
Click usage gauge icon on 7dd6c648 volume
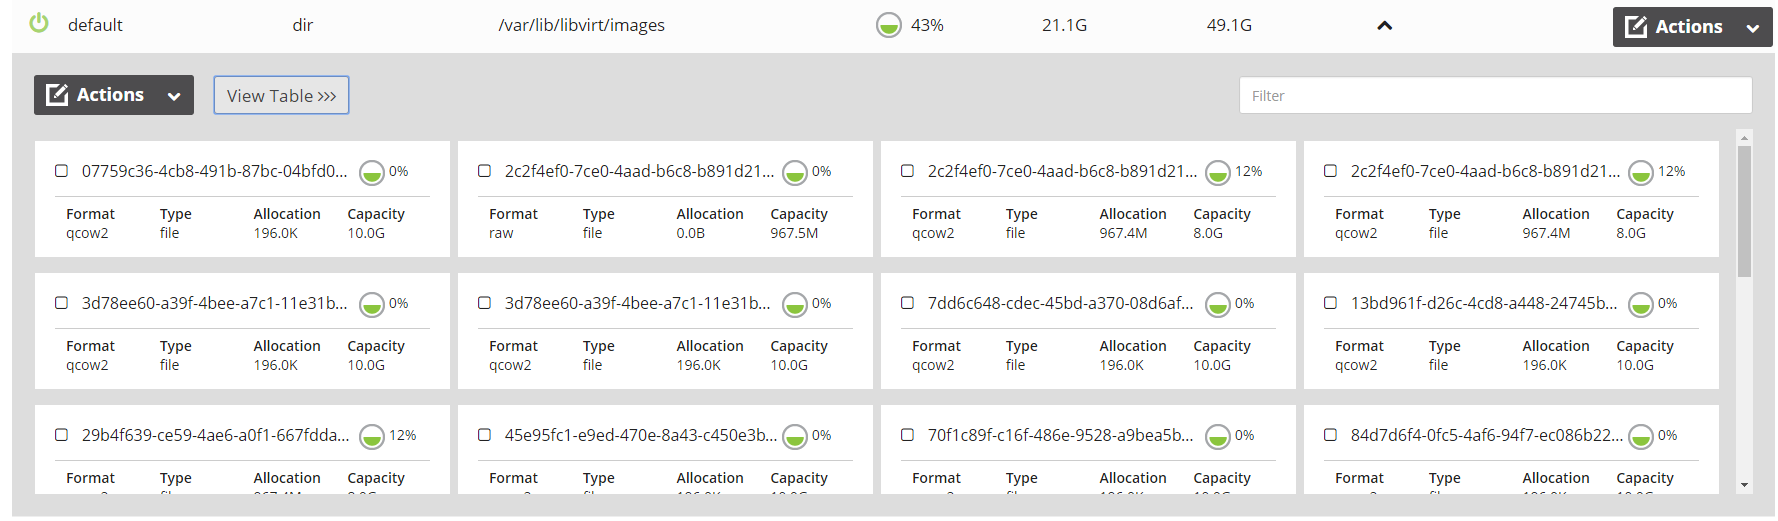coord(1217,305)
